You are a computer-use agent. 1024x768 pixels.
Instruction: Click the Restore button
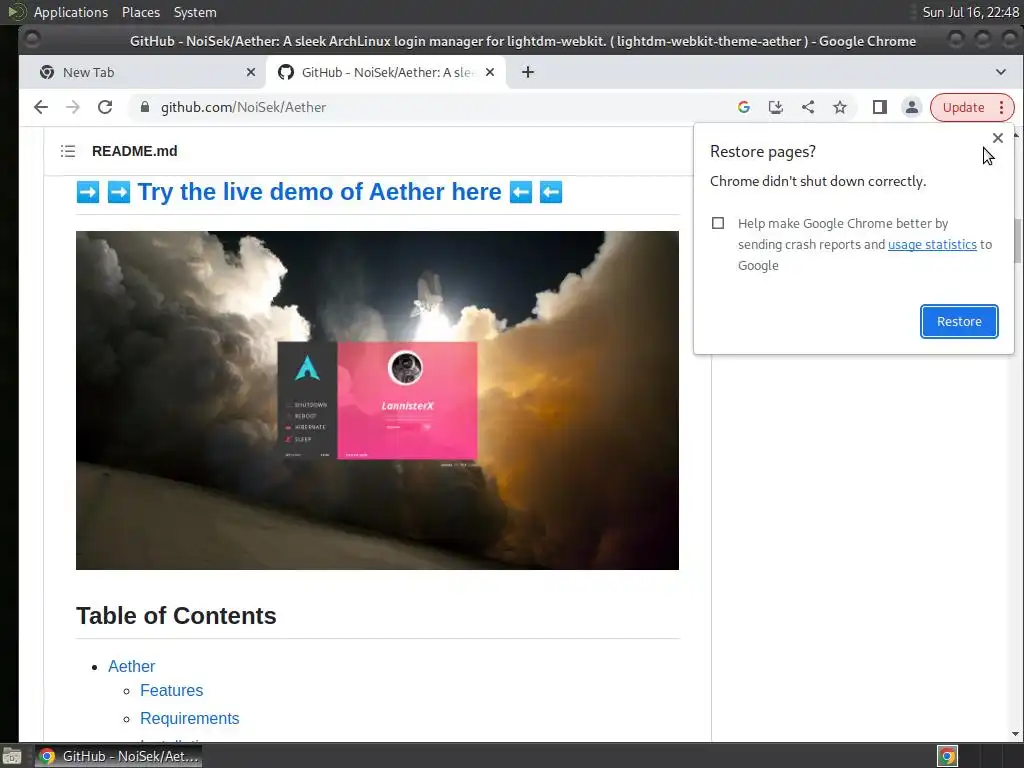(x=959, y=321)
